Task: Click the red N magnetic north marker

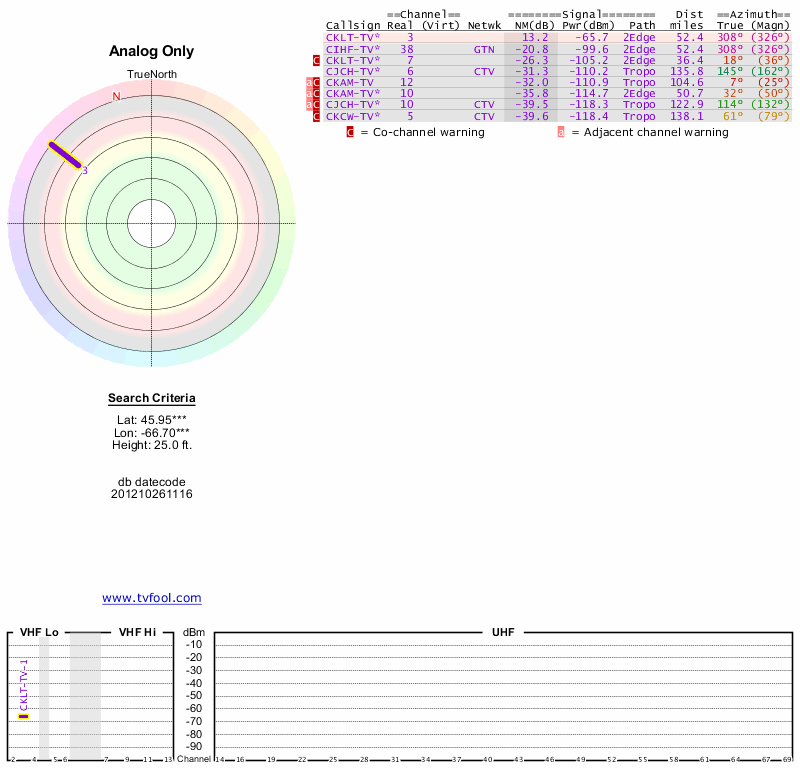Action: click(116, 97)
